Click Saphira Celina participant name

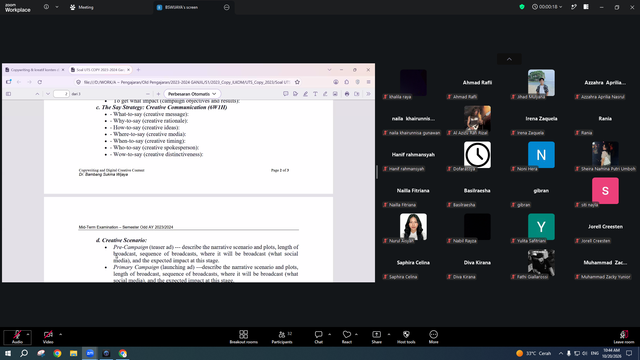pyautogui.click(x=413, y=262)
